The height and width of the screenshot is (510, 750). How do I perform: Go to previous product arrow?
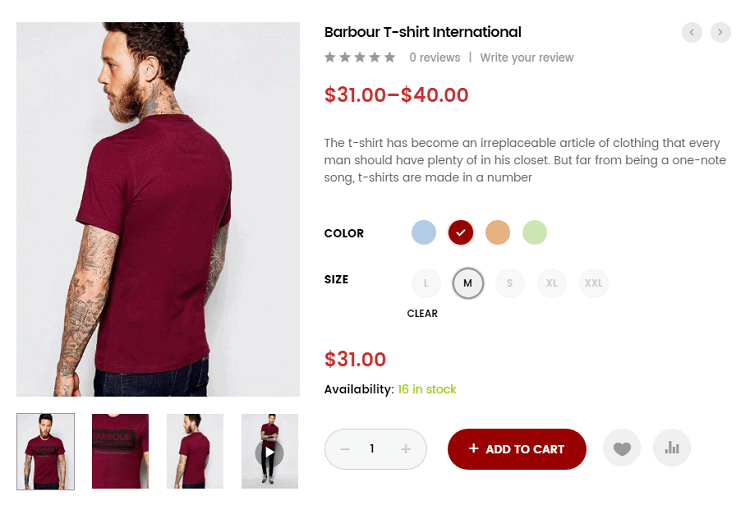(x=692, y=33)
